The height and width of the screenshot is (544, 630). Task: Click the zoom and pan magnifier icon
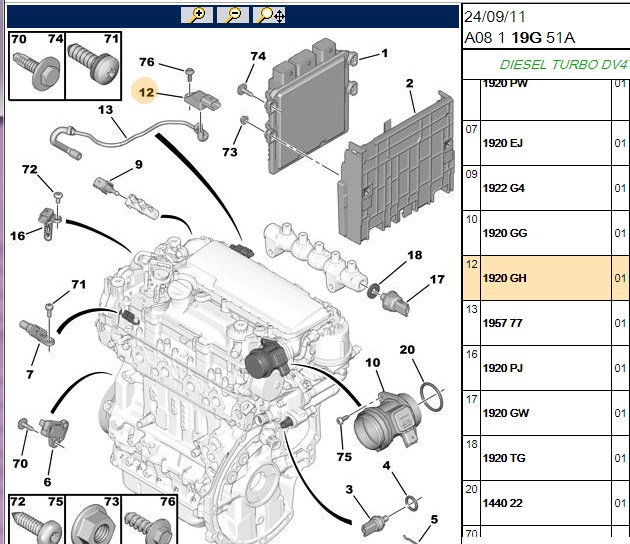point(269,15)
